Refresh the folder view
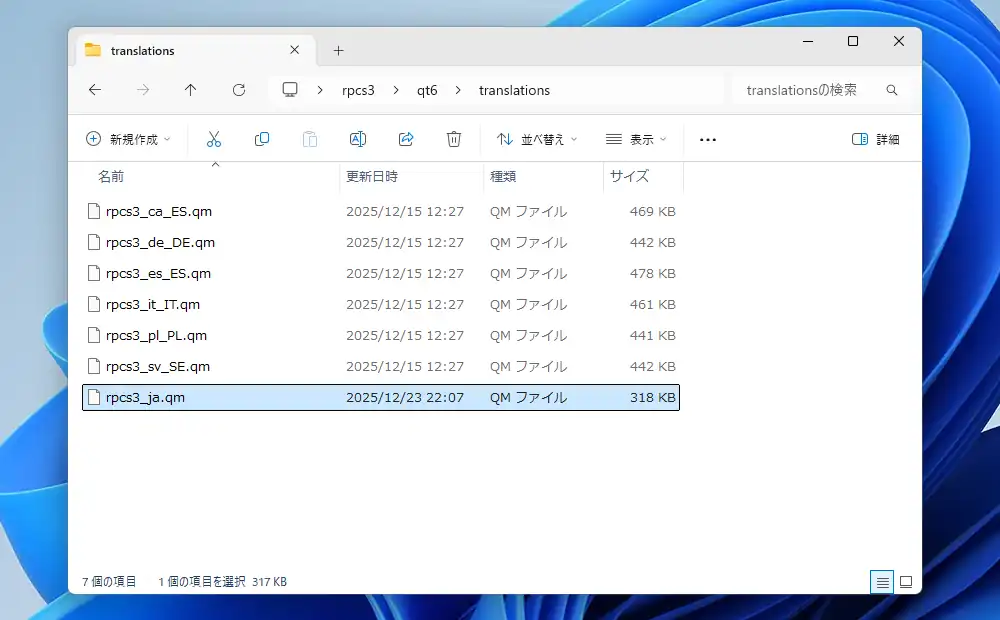Viewport: 1000px width, 620px height. point(238,90)
